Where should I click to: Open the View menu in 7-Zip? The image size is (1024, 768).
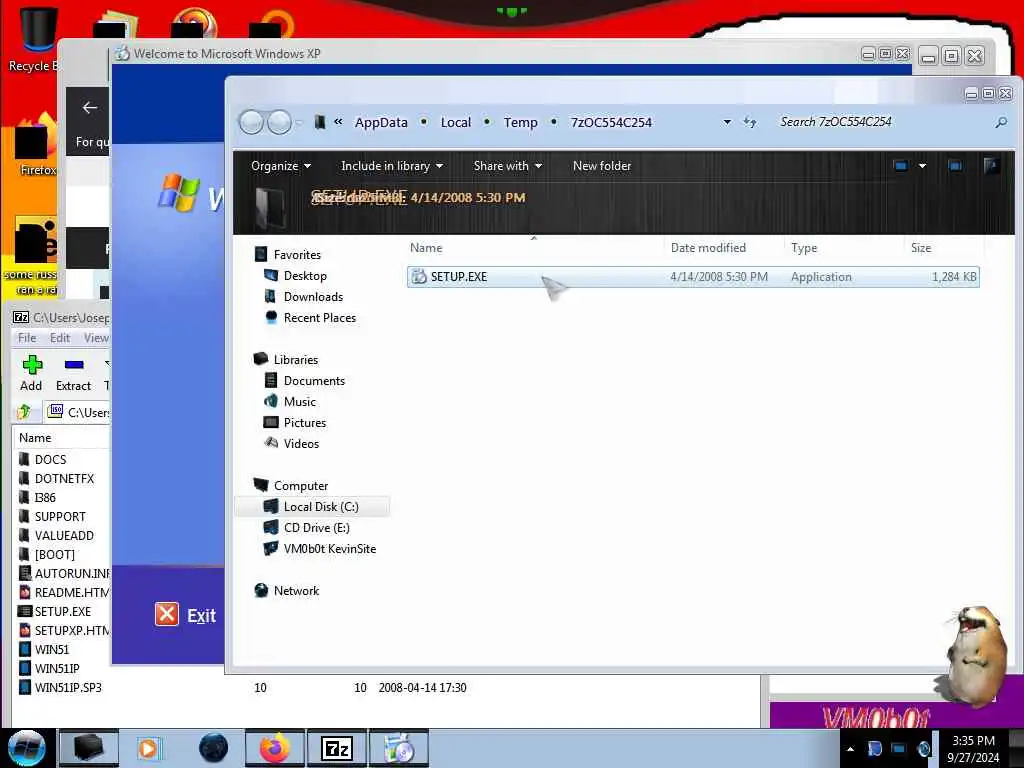point(96,338)
